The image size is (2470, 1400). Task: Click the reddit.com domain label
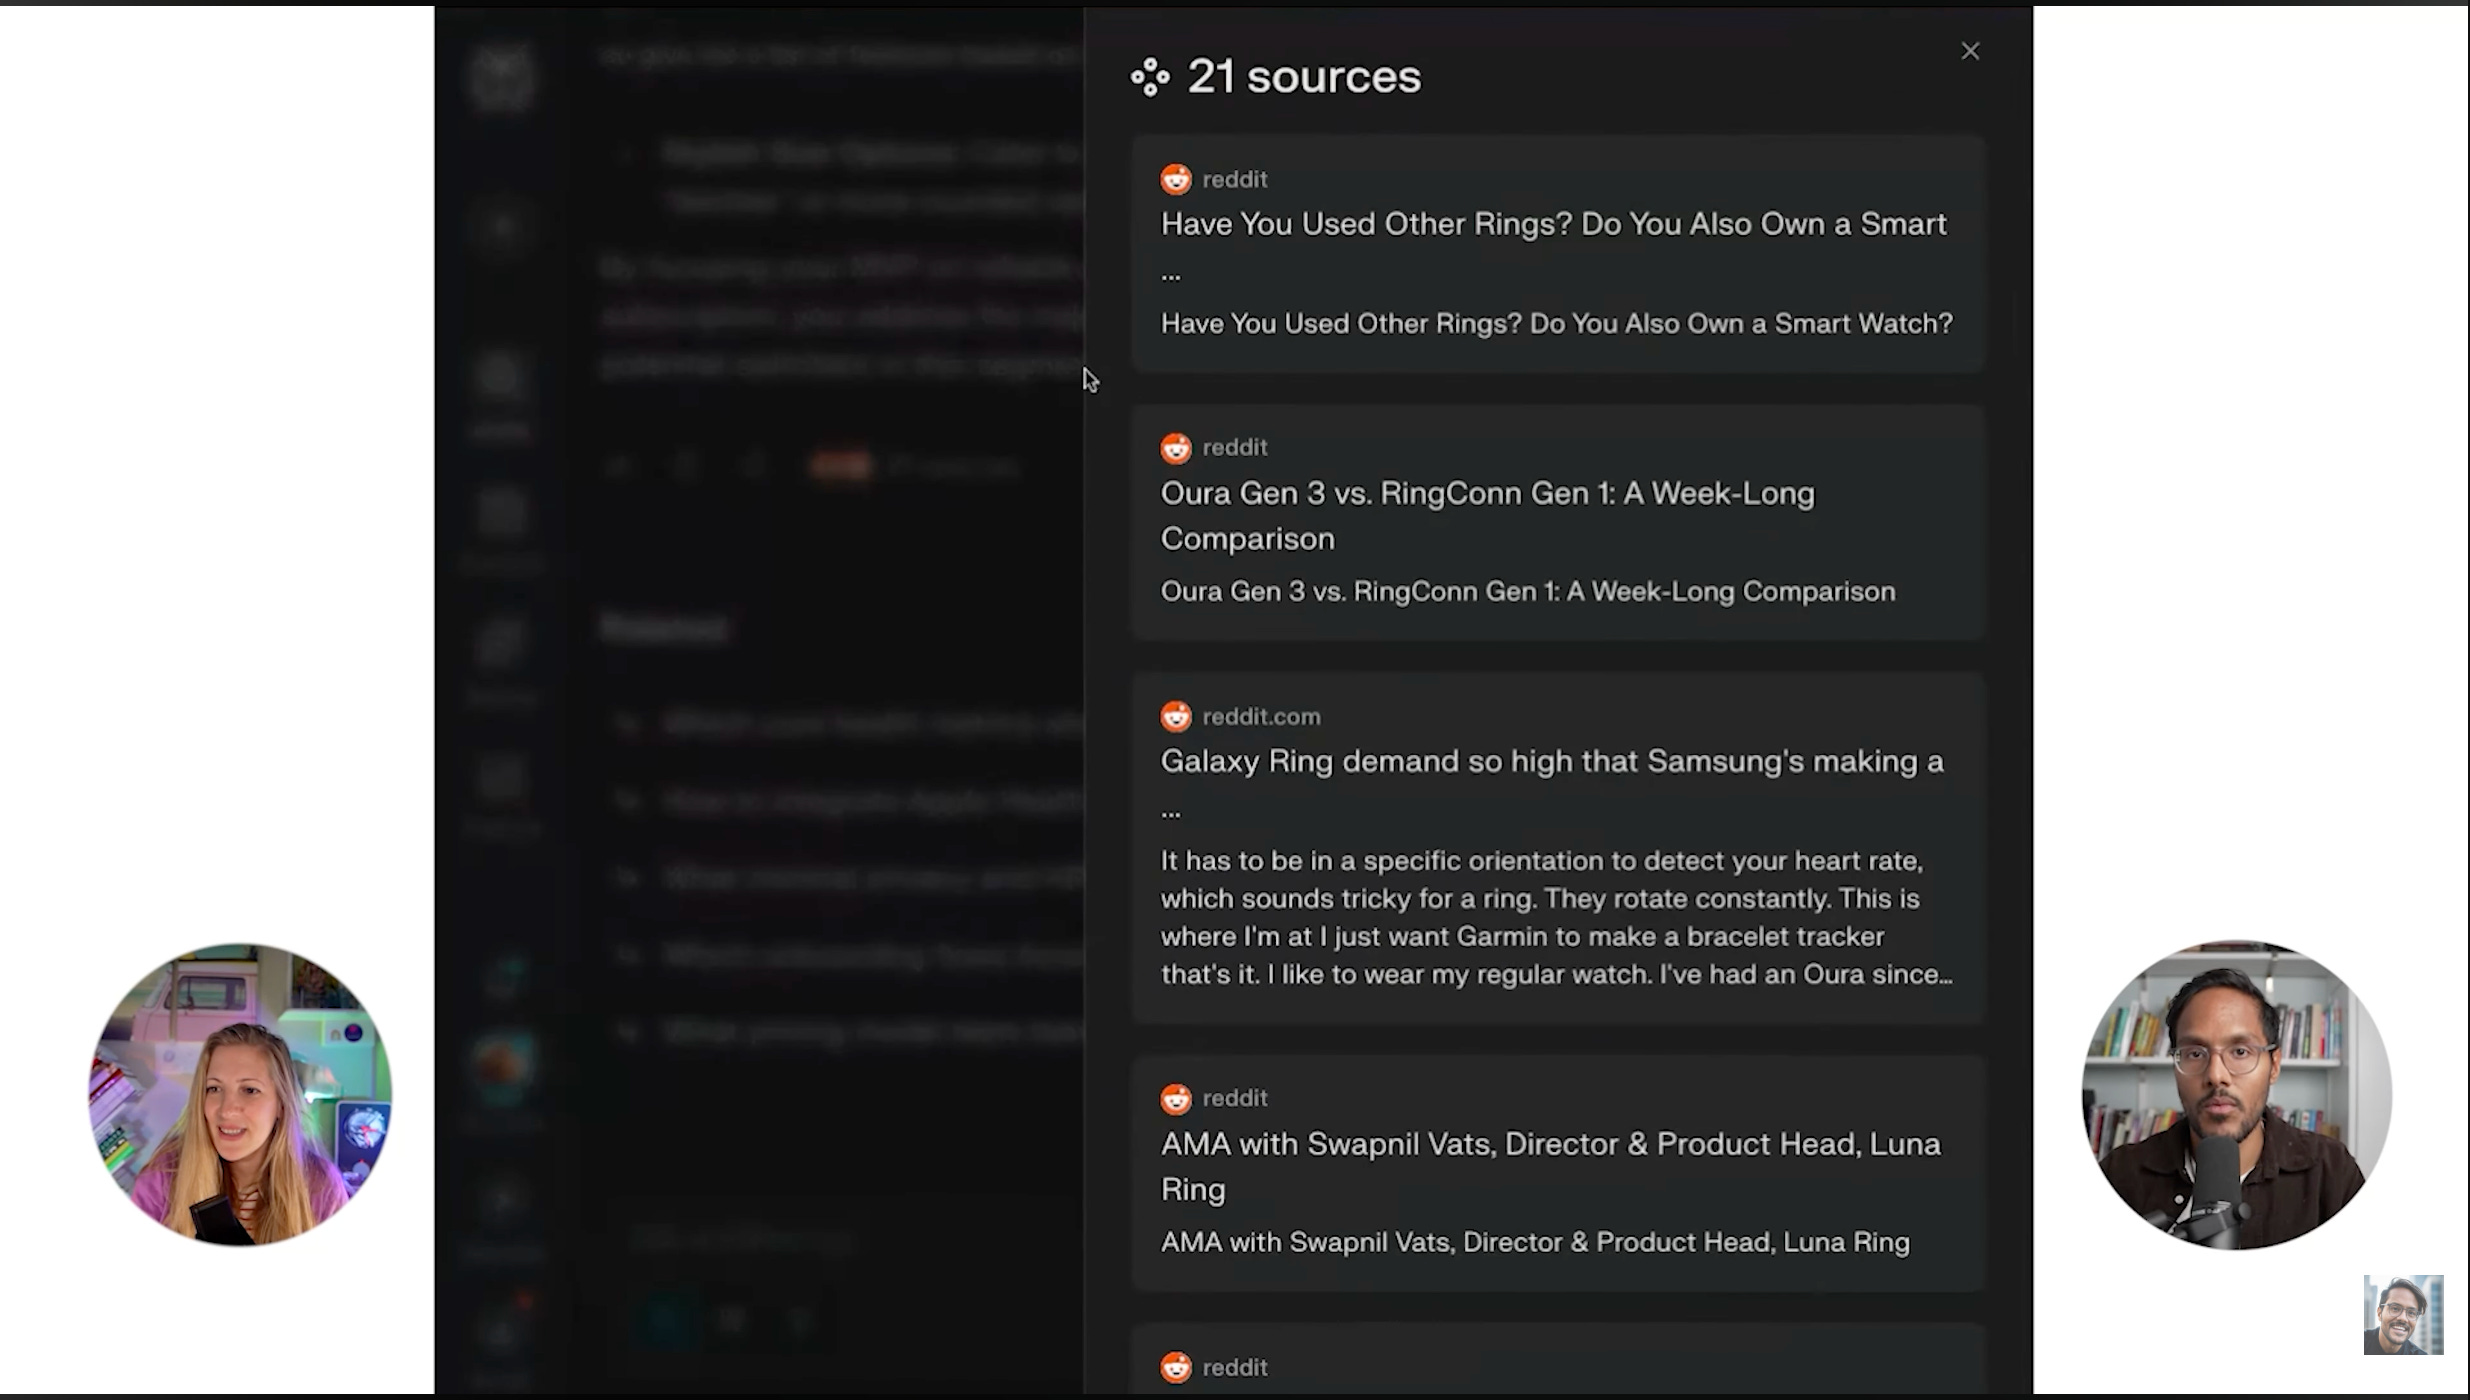[1260, 717]
